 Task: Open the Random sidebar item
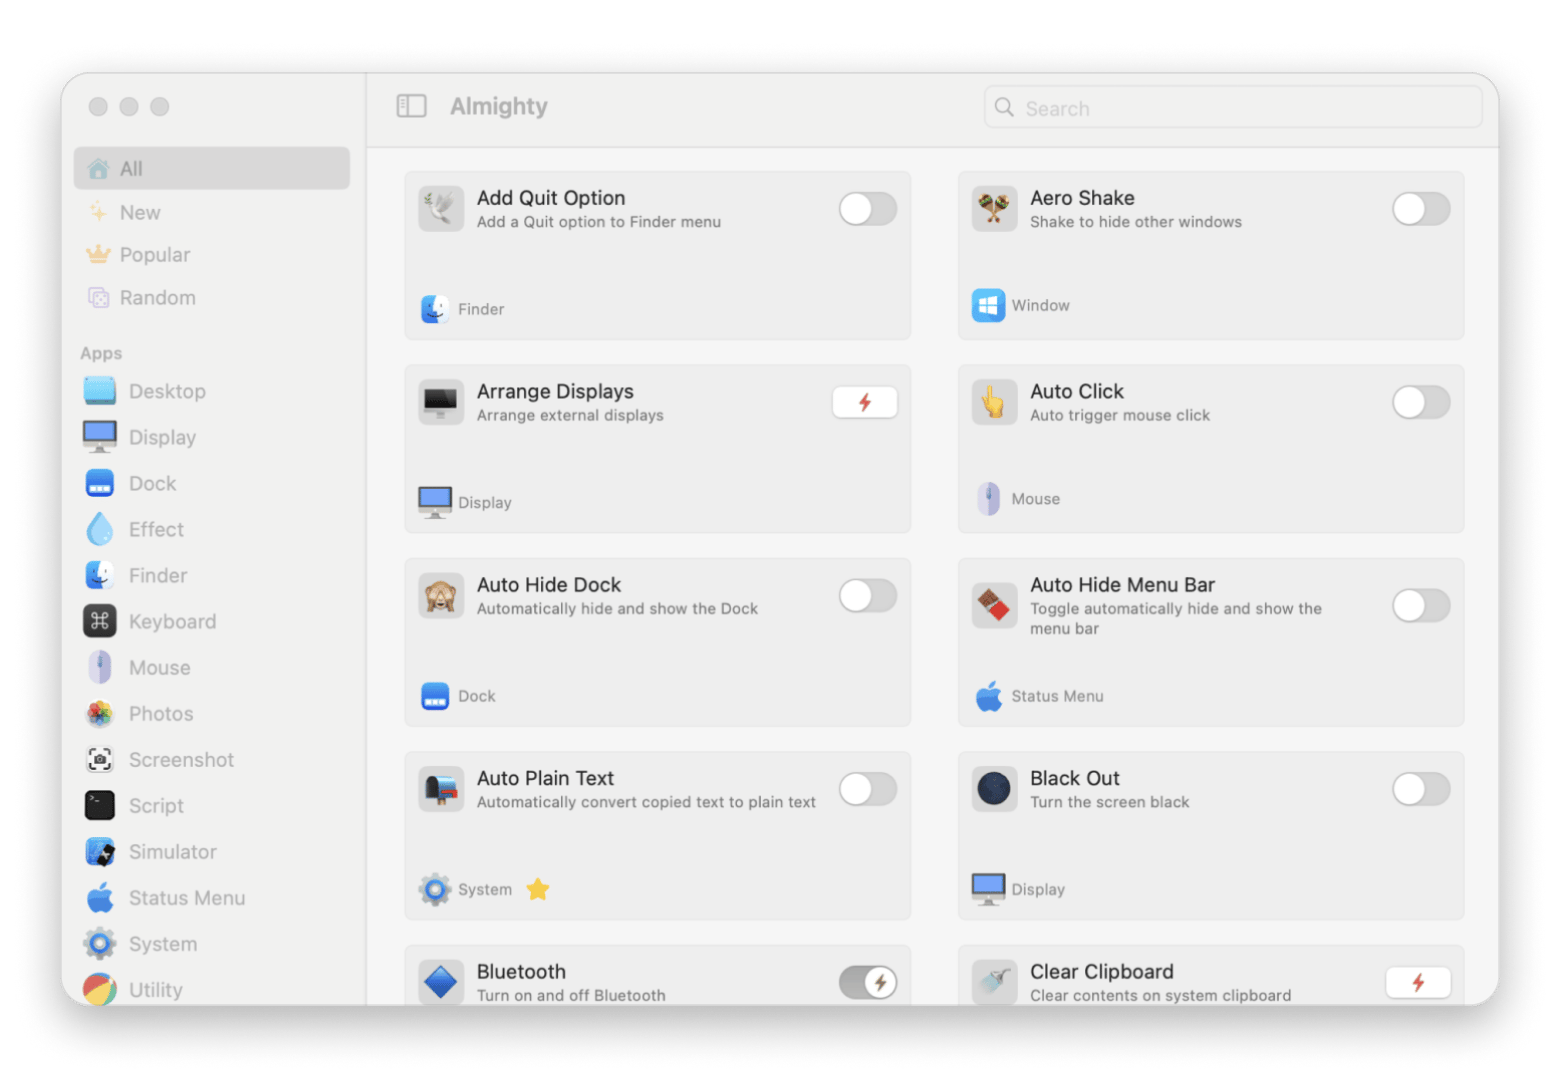(157, 298)
